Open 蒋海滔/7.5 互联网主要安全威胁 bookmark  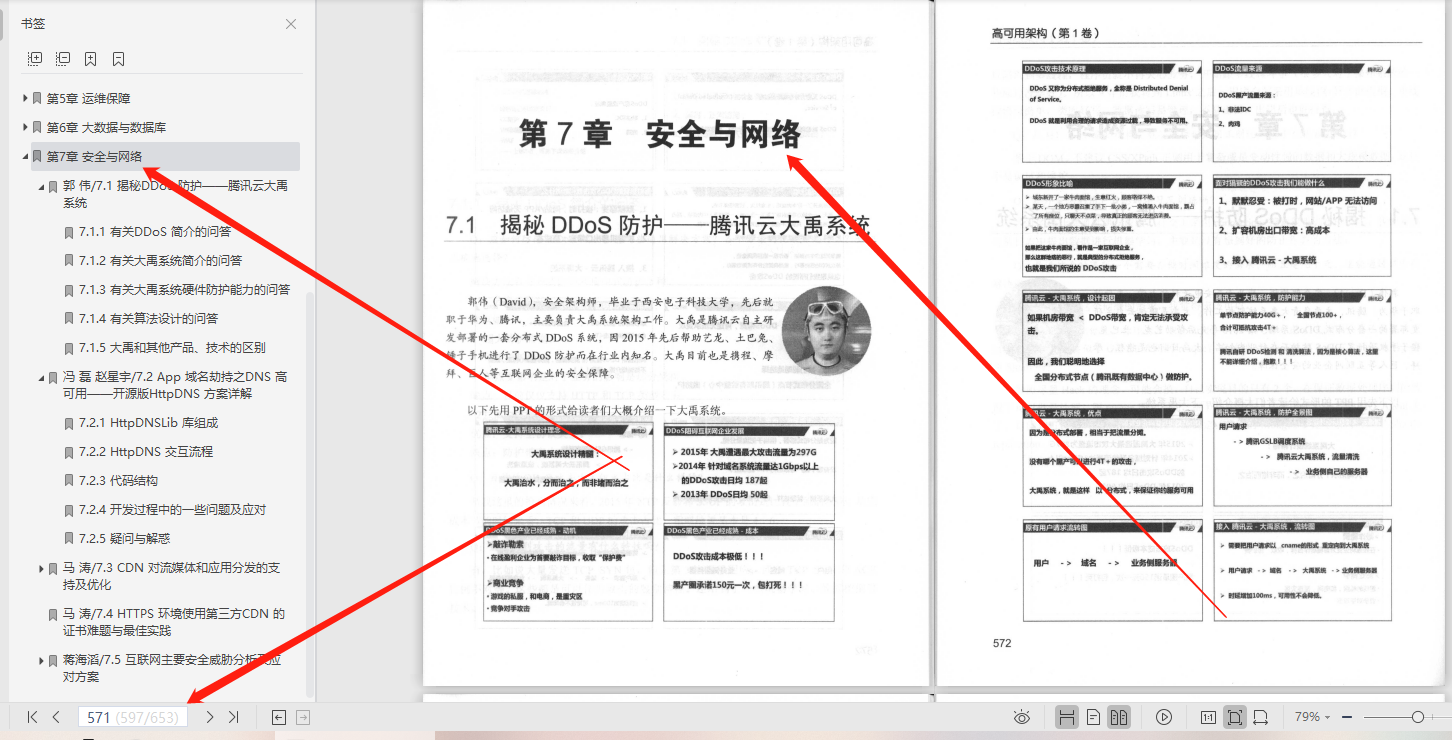pyautogui.click(x=172, y=668)
